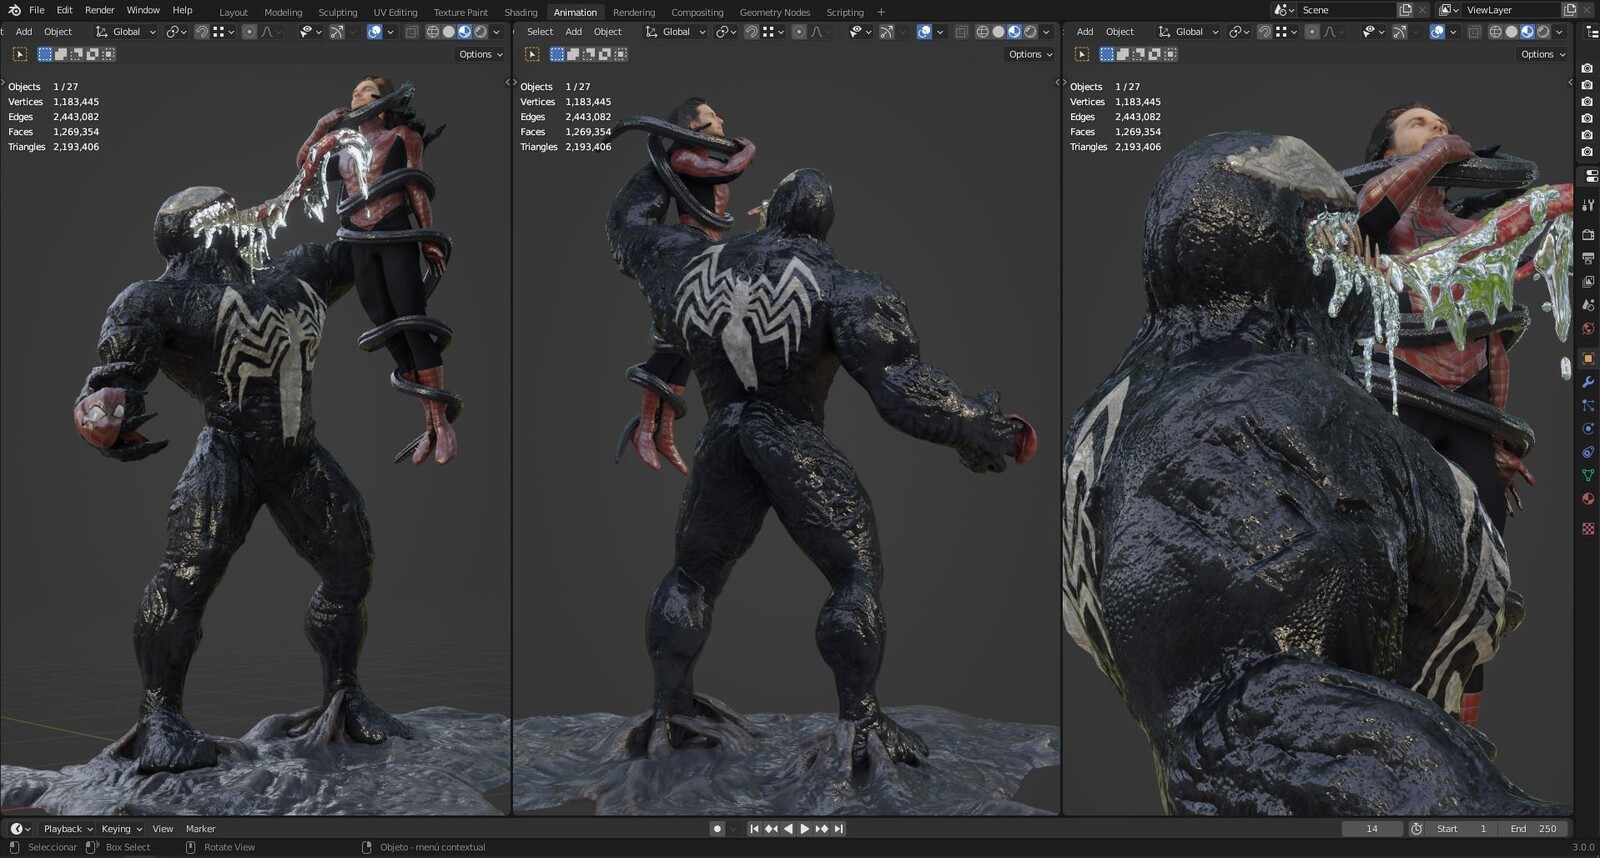Open the Render properties tab
Image resolution: width=1600 pixels, height=858 pixels.
point(1588,234)
